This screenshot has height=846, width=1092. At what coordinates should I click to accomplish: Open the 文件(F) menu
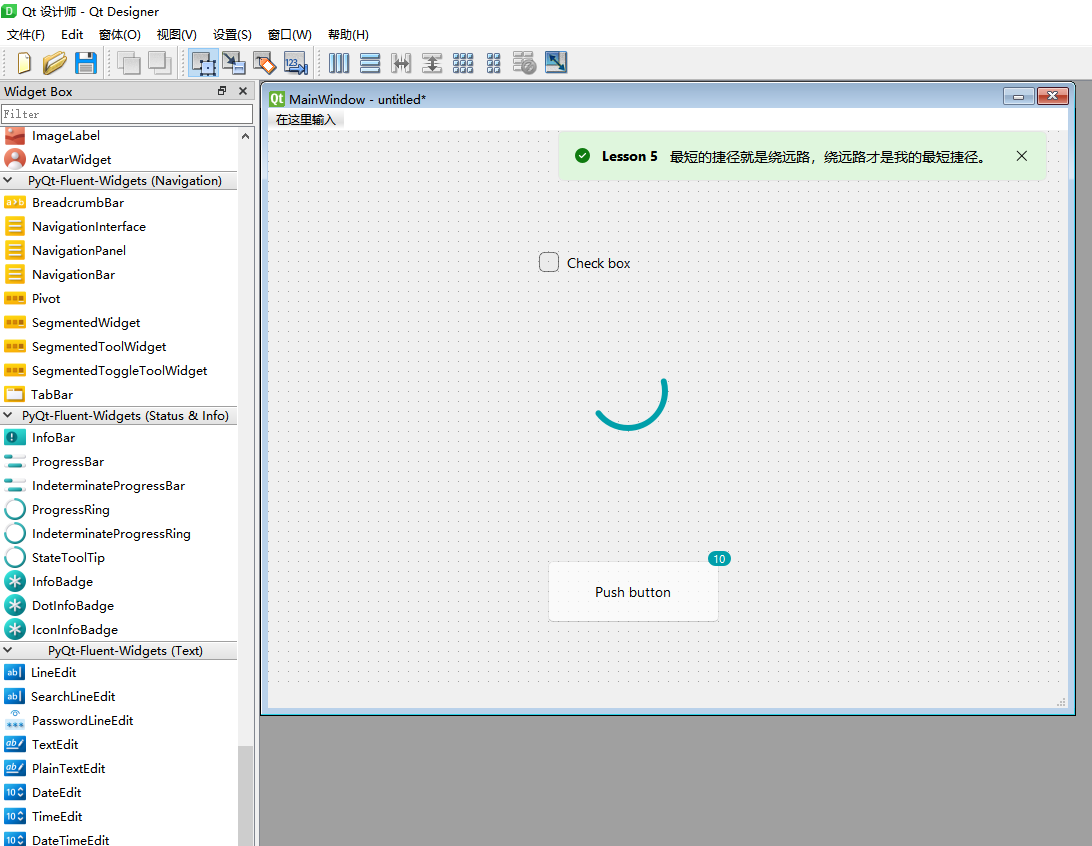26,35
